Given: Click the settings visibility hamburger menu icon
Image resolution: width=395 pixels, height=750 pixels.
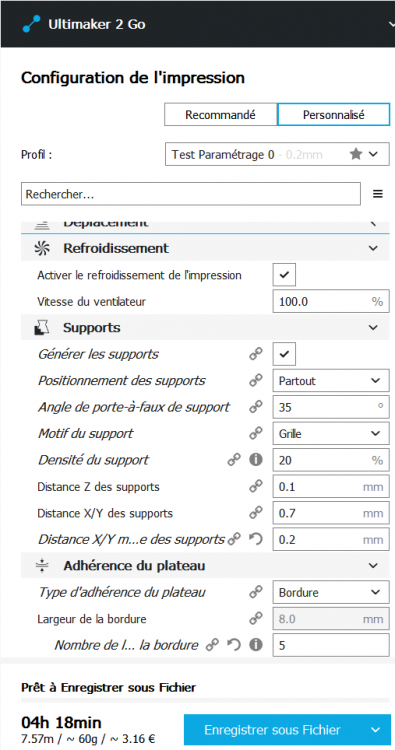Looking at the screenshot, I should coord(378,194).
